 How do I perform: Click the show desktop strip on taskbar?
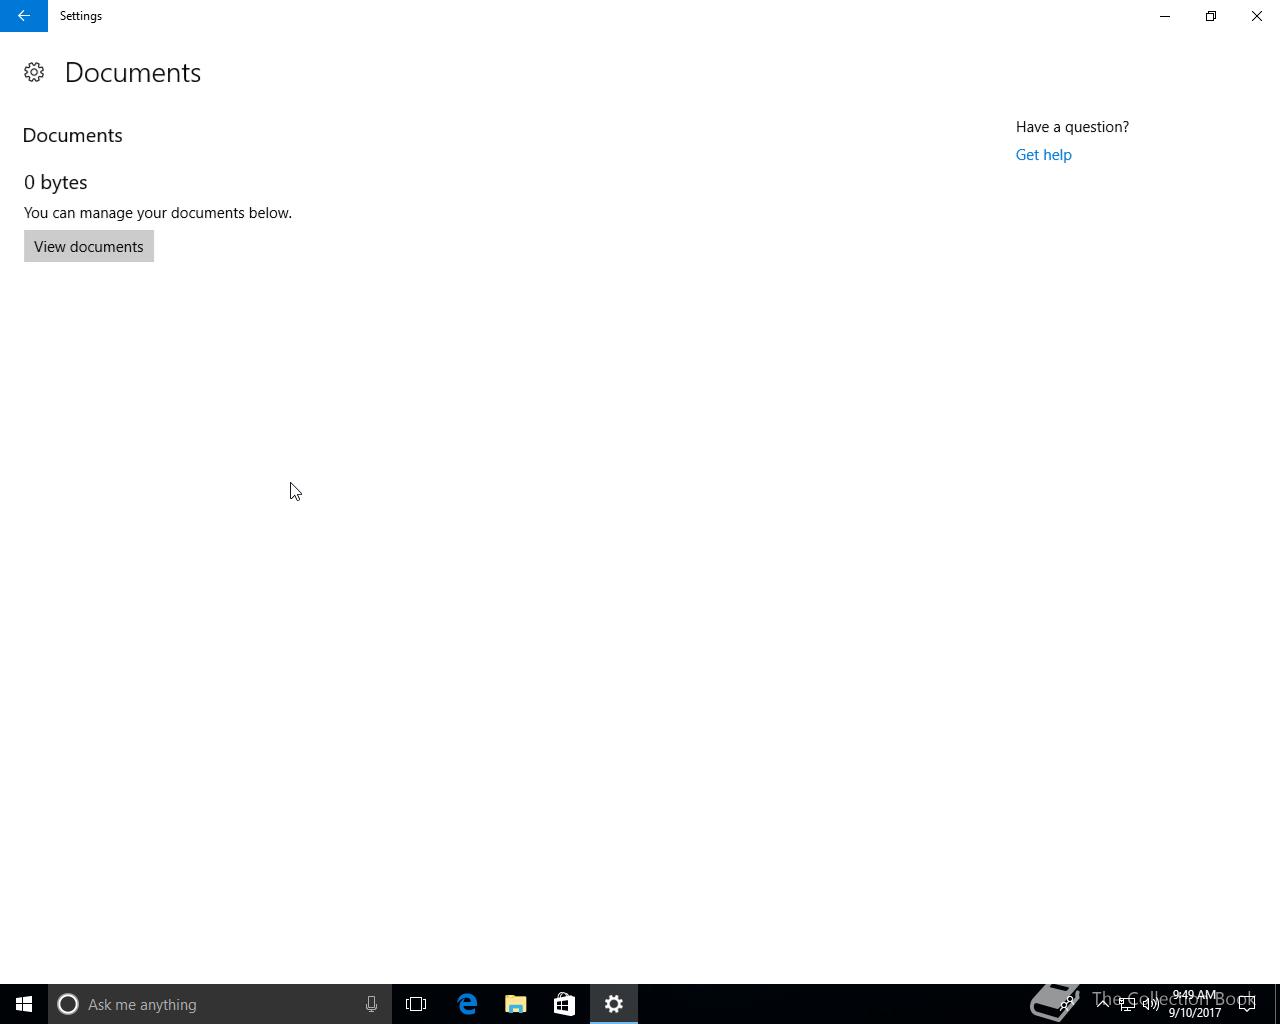click(x=1277, y=1004)
